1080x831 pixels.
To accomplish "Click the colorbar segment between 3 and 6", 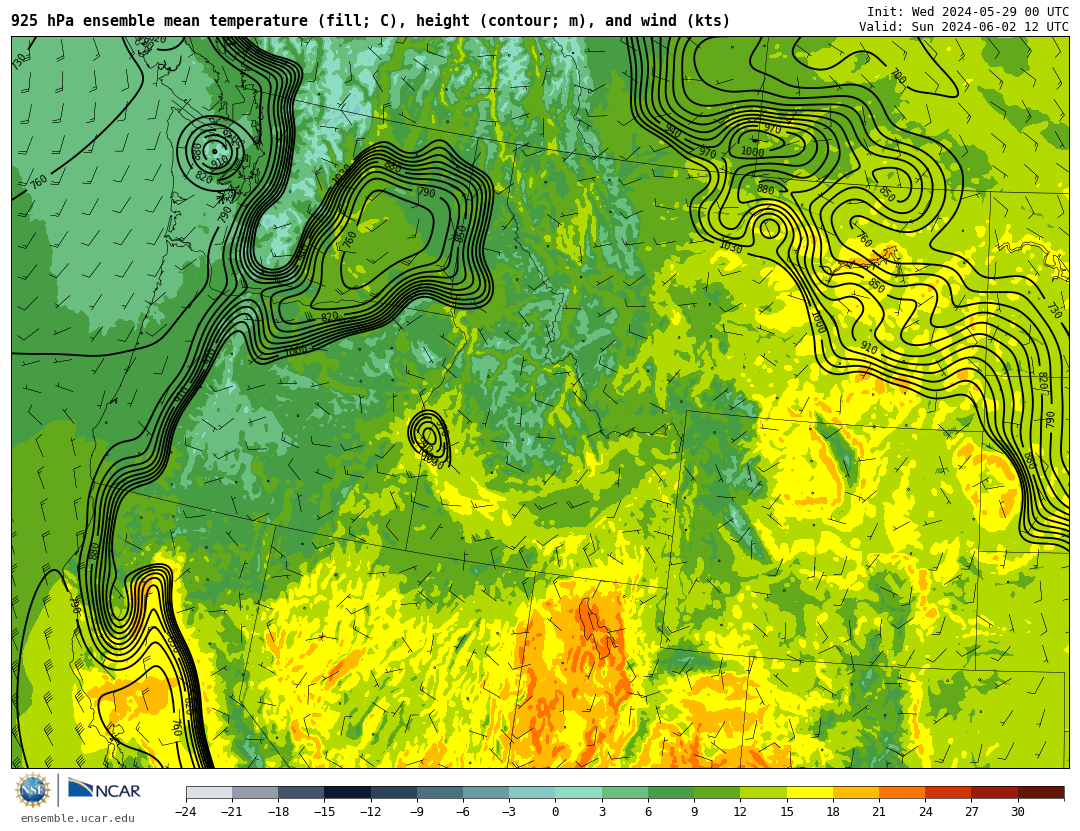I will tap(625, 792).
